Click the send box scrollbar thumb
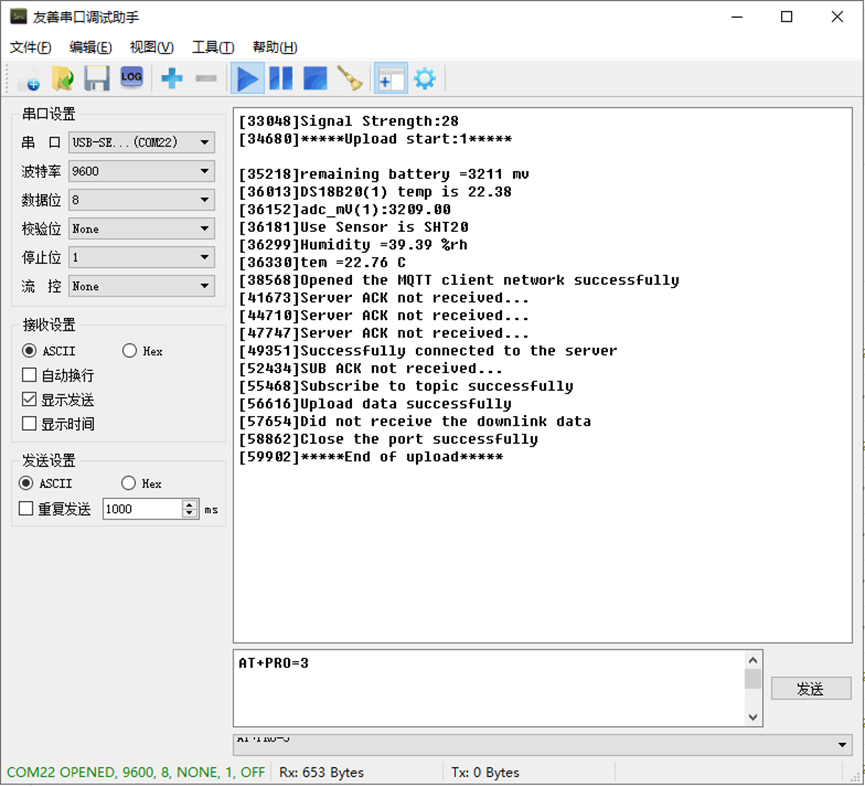The height and width of the screenshot is (787, 865). (752, 679)
